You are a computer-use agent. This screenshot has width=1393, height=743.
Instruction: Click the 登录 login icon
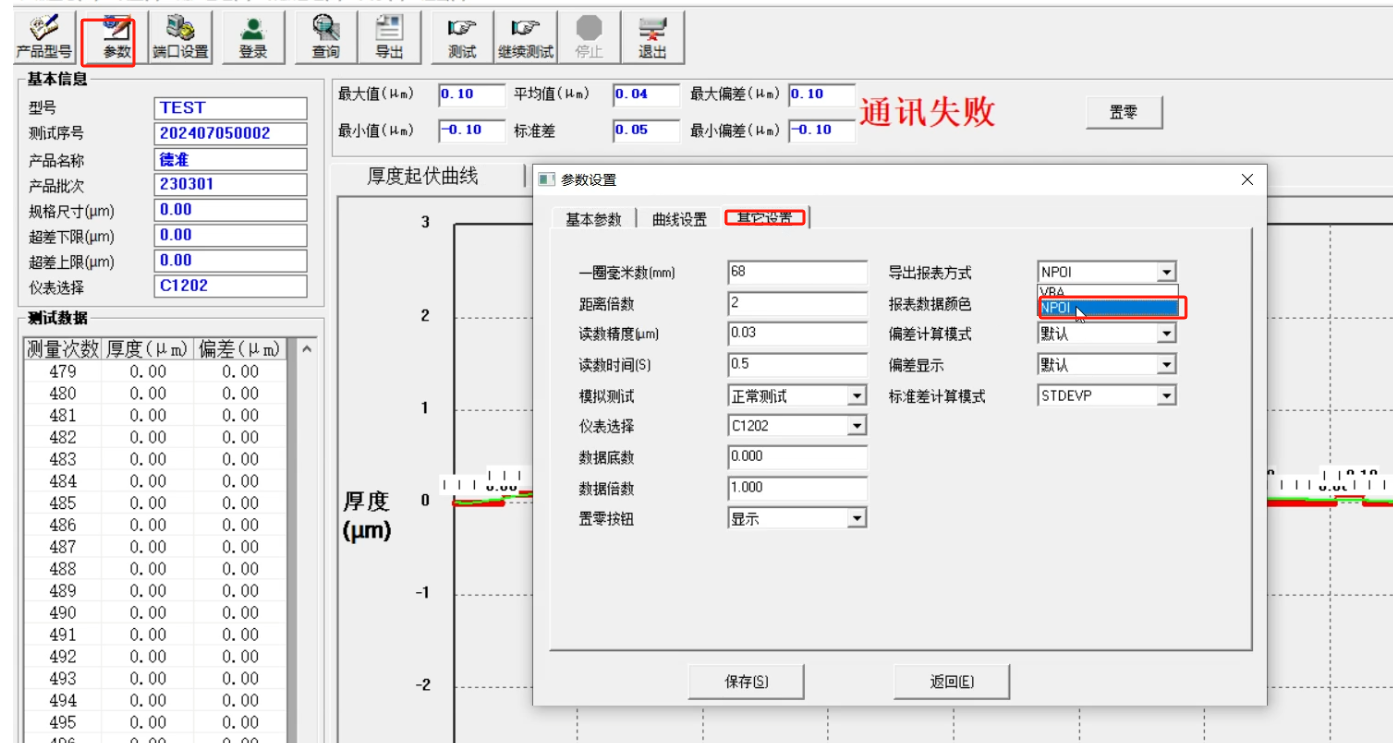coord(253,38)
